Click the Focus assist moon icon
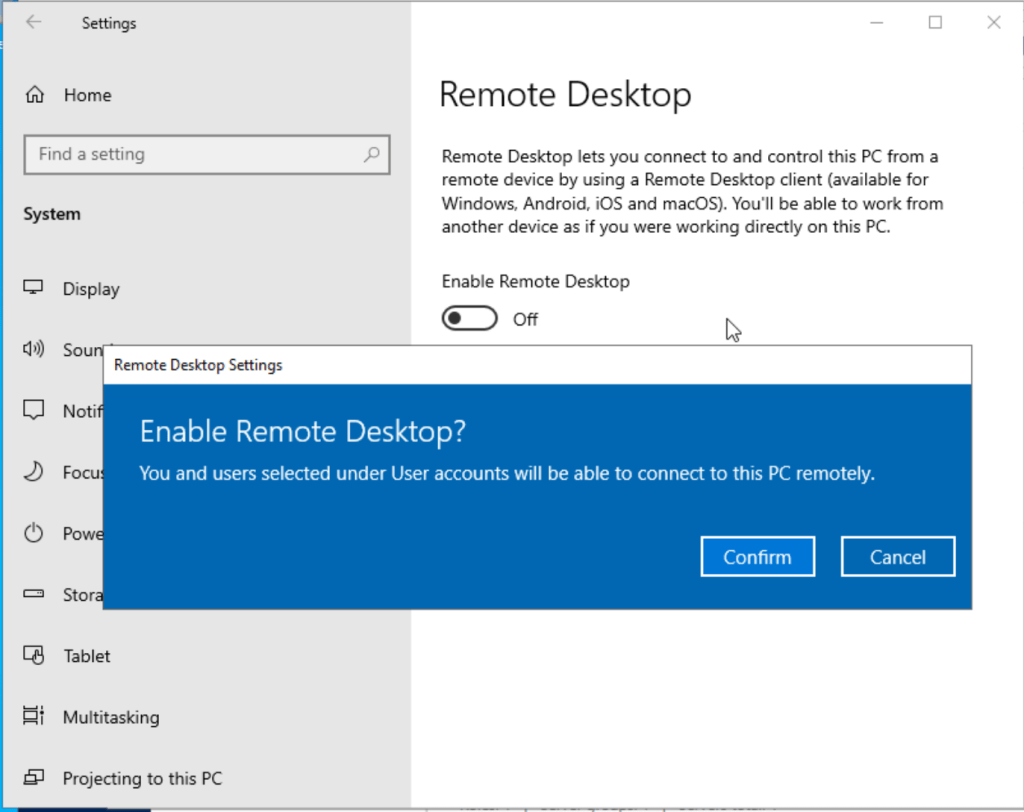Image resolution: width=1024 pixels, height=812 pixels. [x=35, y=472]
